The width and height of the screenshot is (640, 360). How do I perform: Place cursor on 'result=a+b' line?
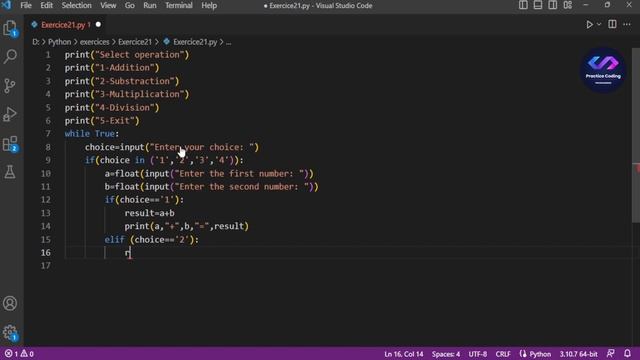[149, 213]
